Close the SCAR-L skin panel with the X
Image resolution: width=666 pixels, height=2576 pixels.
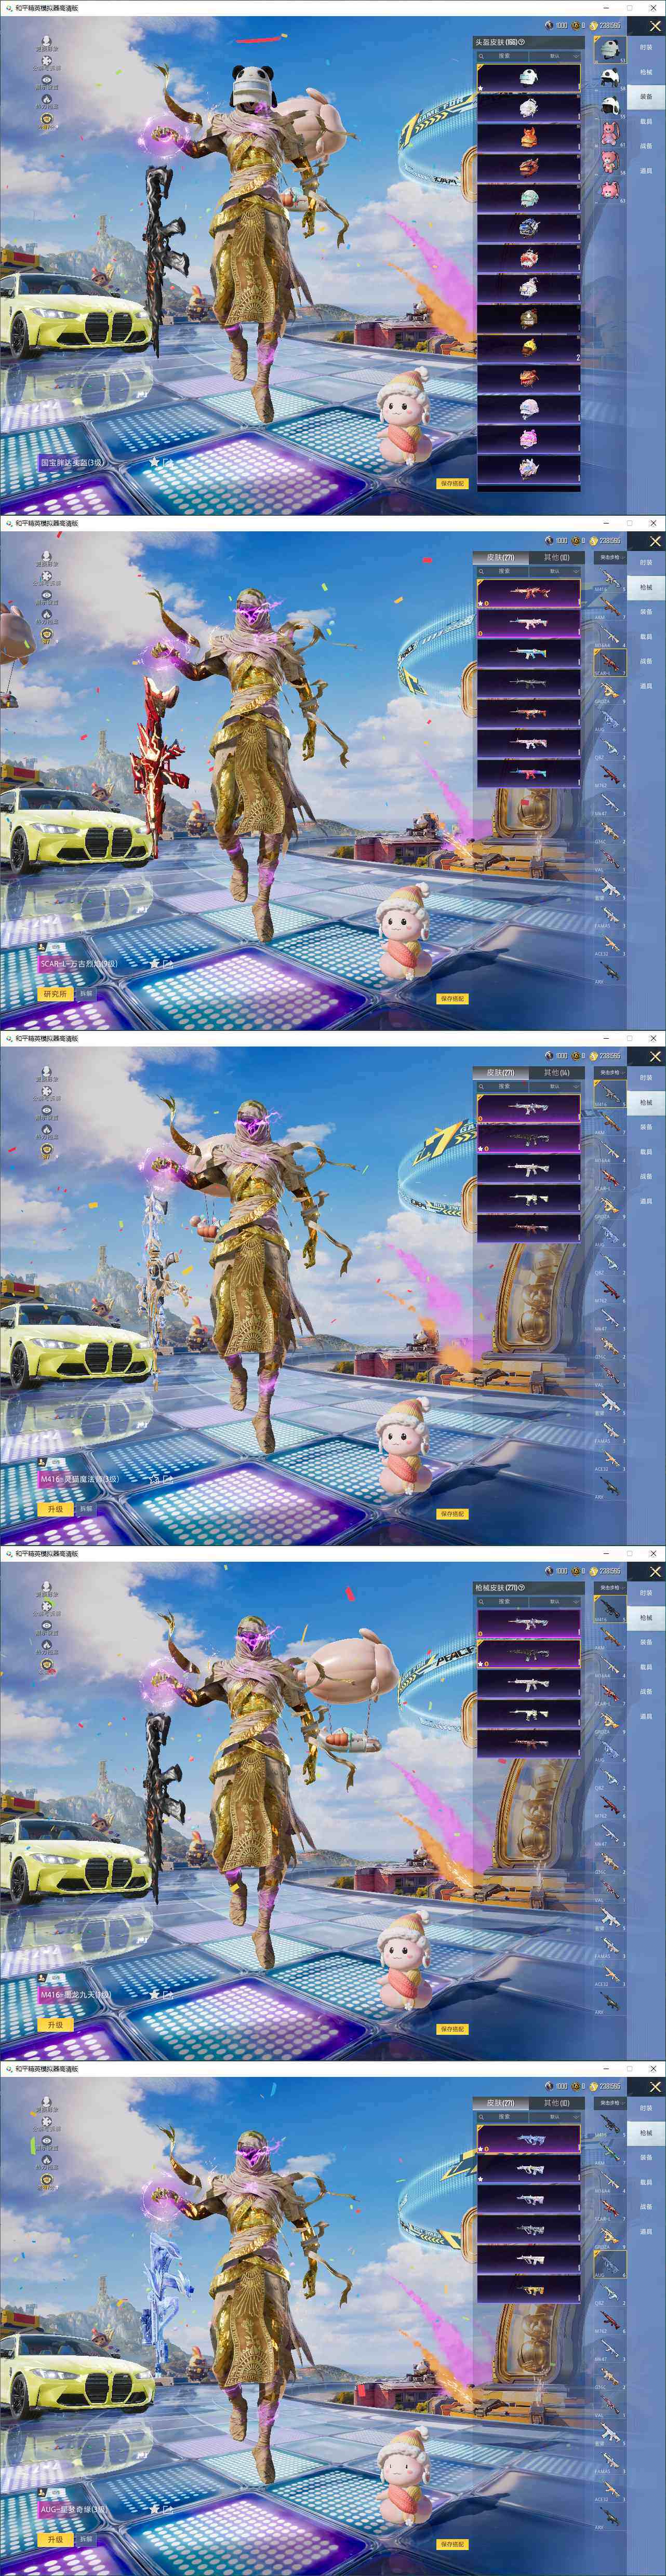pyautogui.click(x=656, y=541)
